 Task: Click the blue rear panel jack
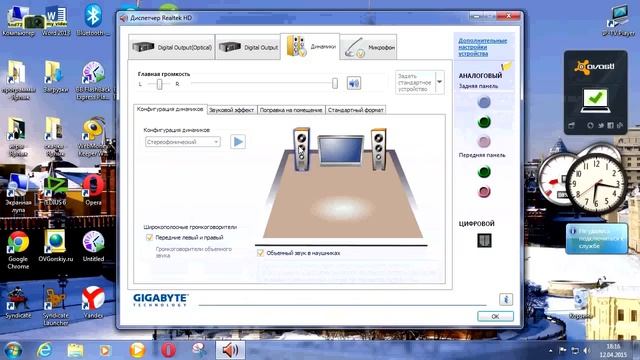[484, 102]
